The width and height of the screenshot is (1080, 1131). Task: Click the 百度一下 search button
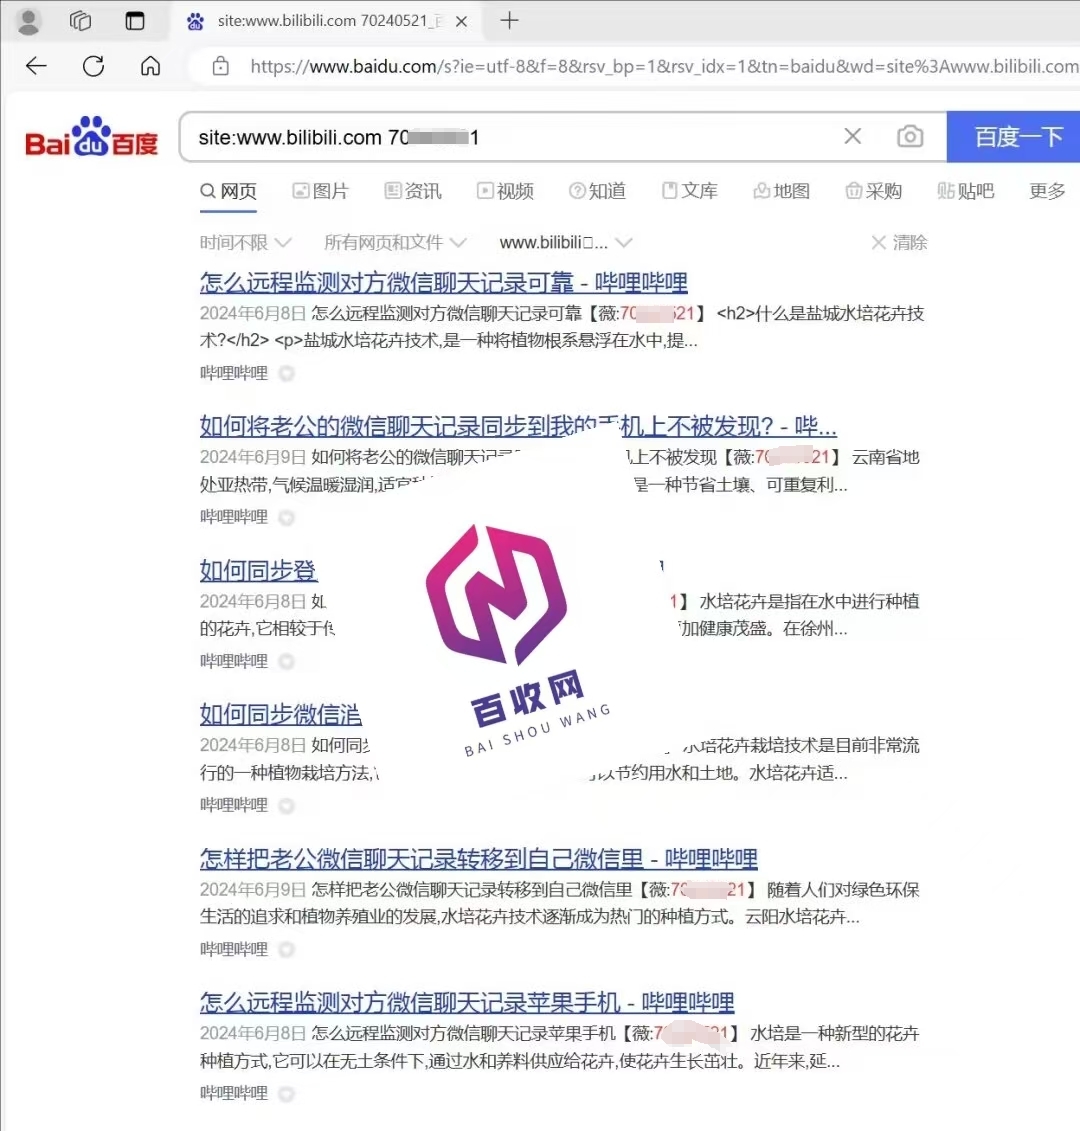(x=1014, y=136)
